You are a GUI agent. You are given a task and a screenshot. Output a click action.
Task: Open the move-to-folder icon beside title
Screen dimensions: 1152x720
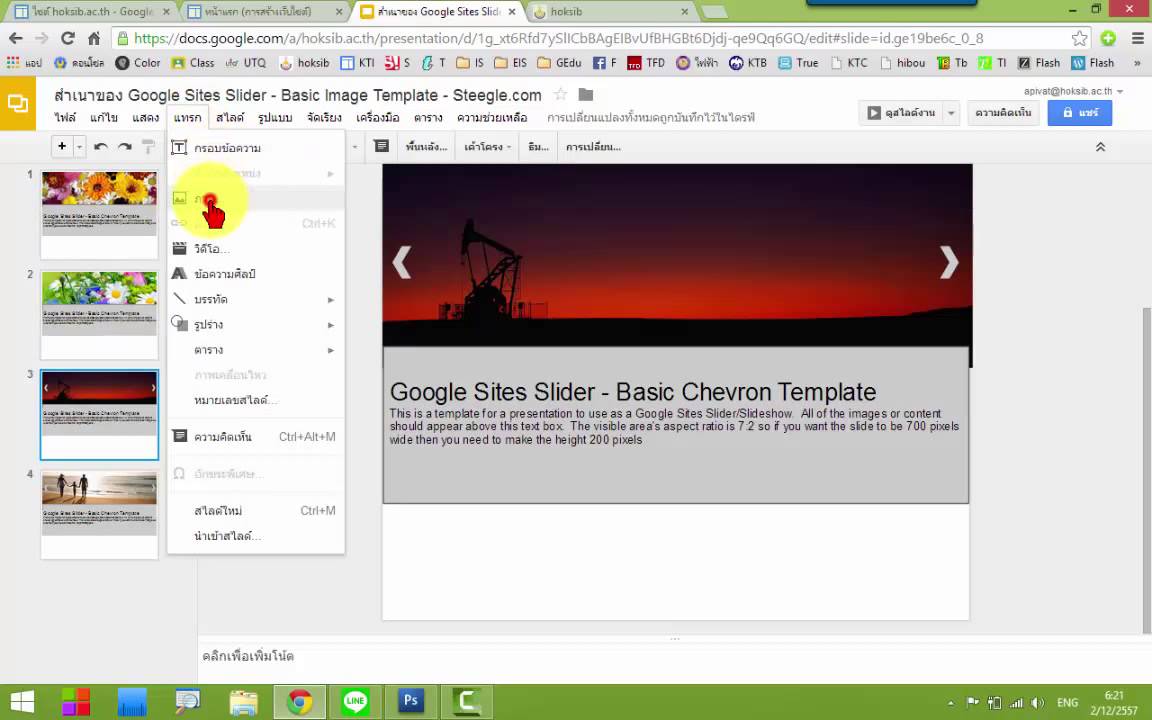[586, 95]
